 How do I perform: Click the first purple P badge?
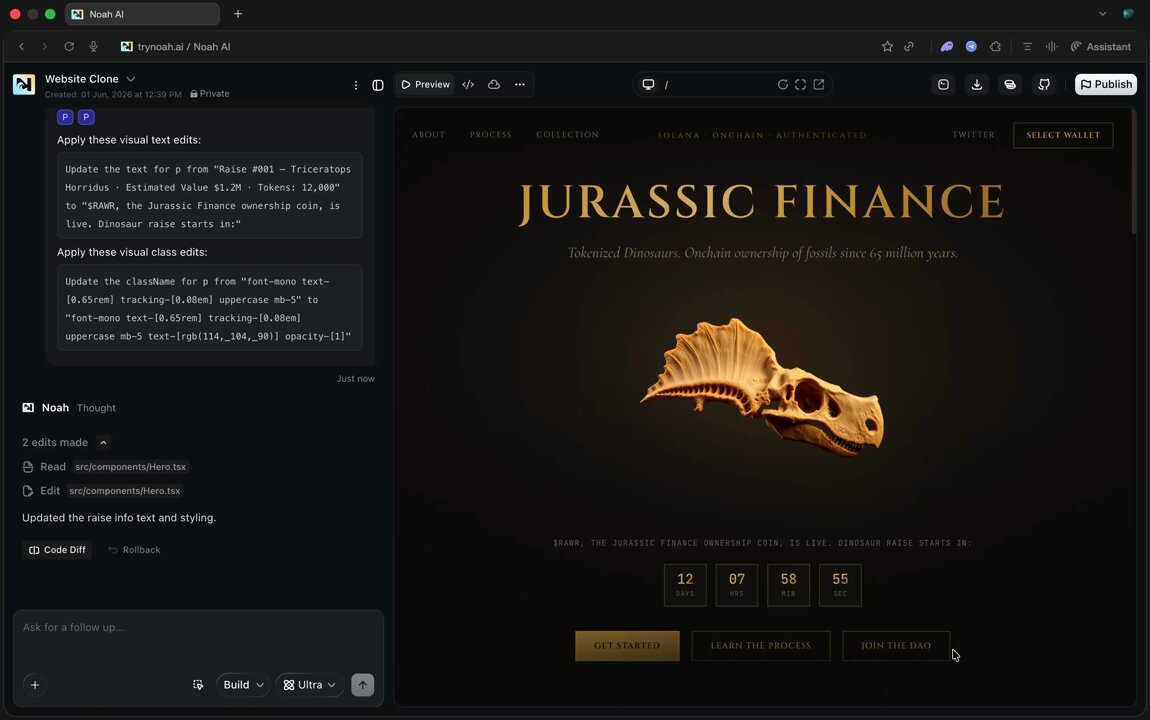point(65,117)
